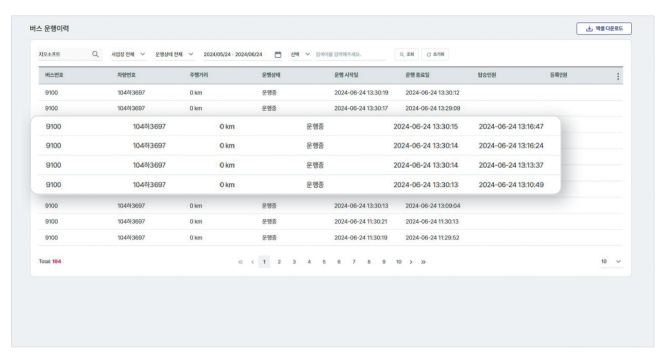667x360 pixels.
Task: Go to first page with double-left arrow
Action: pos(240,262)
